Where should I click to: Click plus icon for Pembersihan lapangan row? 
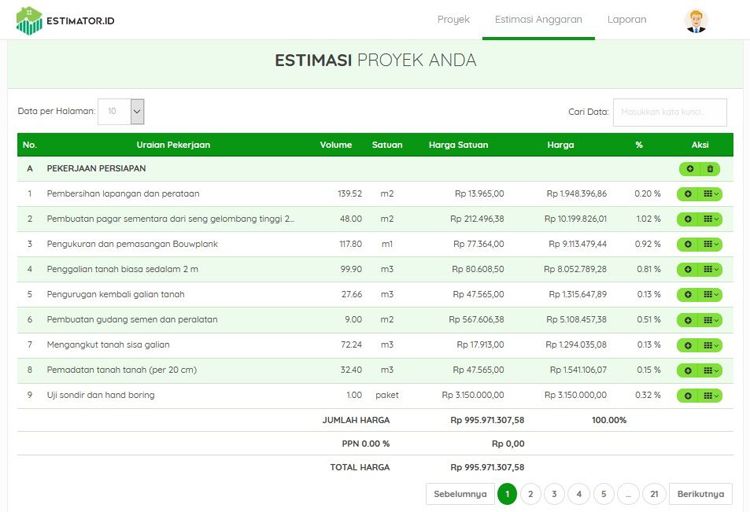pyautogui.click(x=689, y=194)
